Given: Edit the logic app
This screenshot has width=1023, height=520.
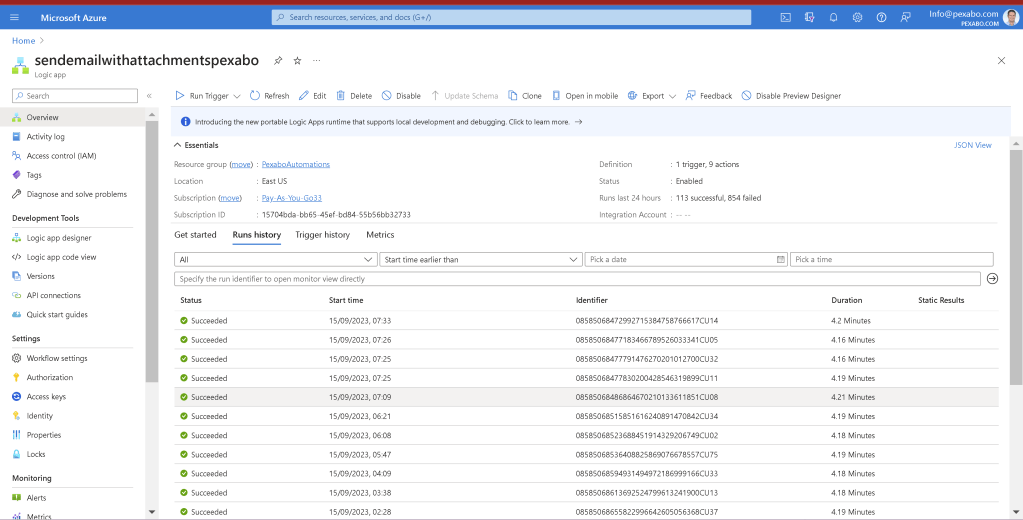Looking at the screenshot, I should [313, 96].
